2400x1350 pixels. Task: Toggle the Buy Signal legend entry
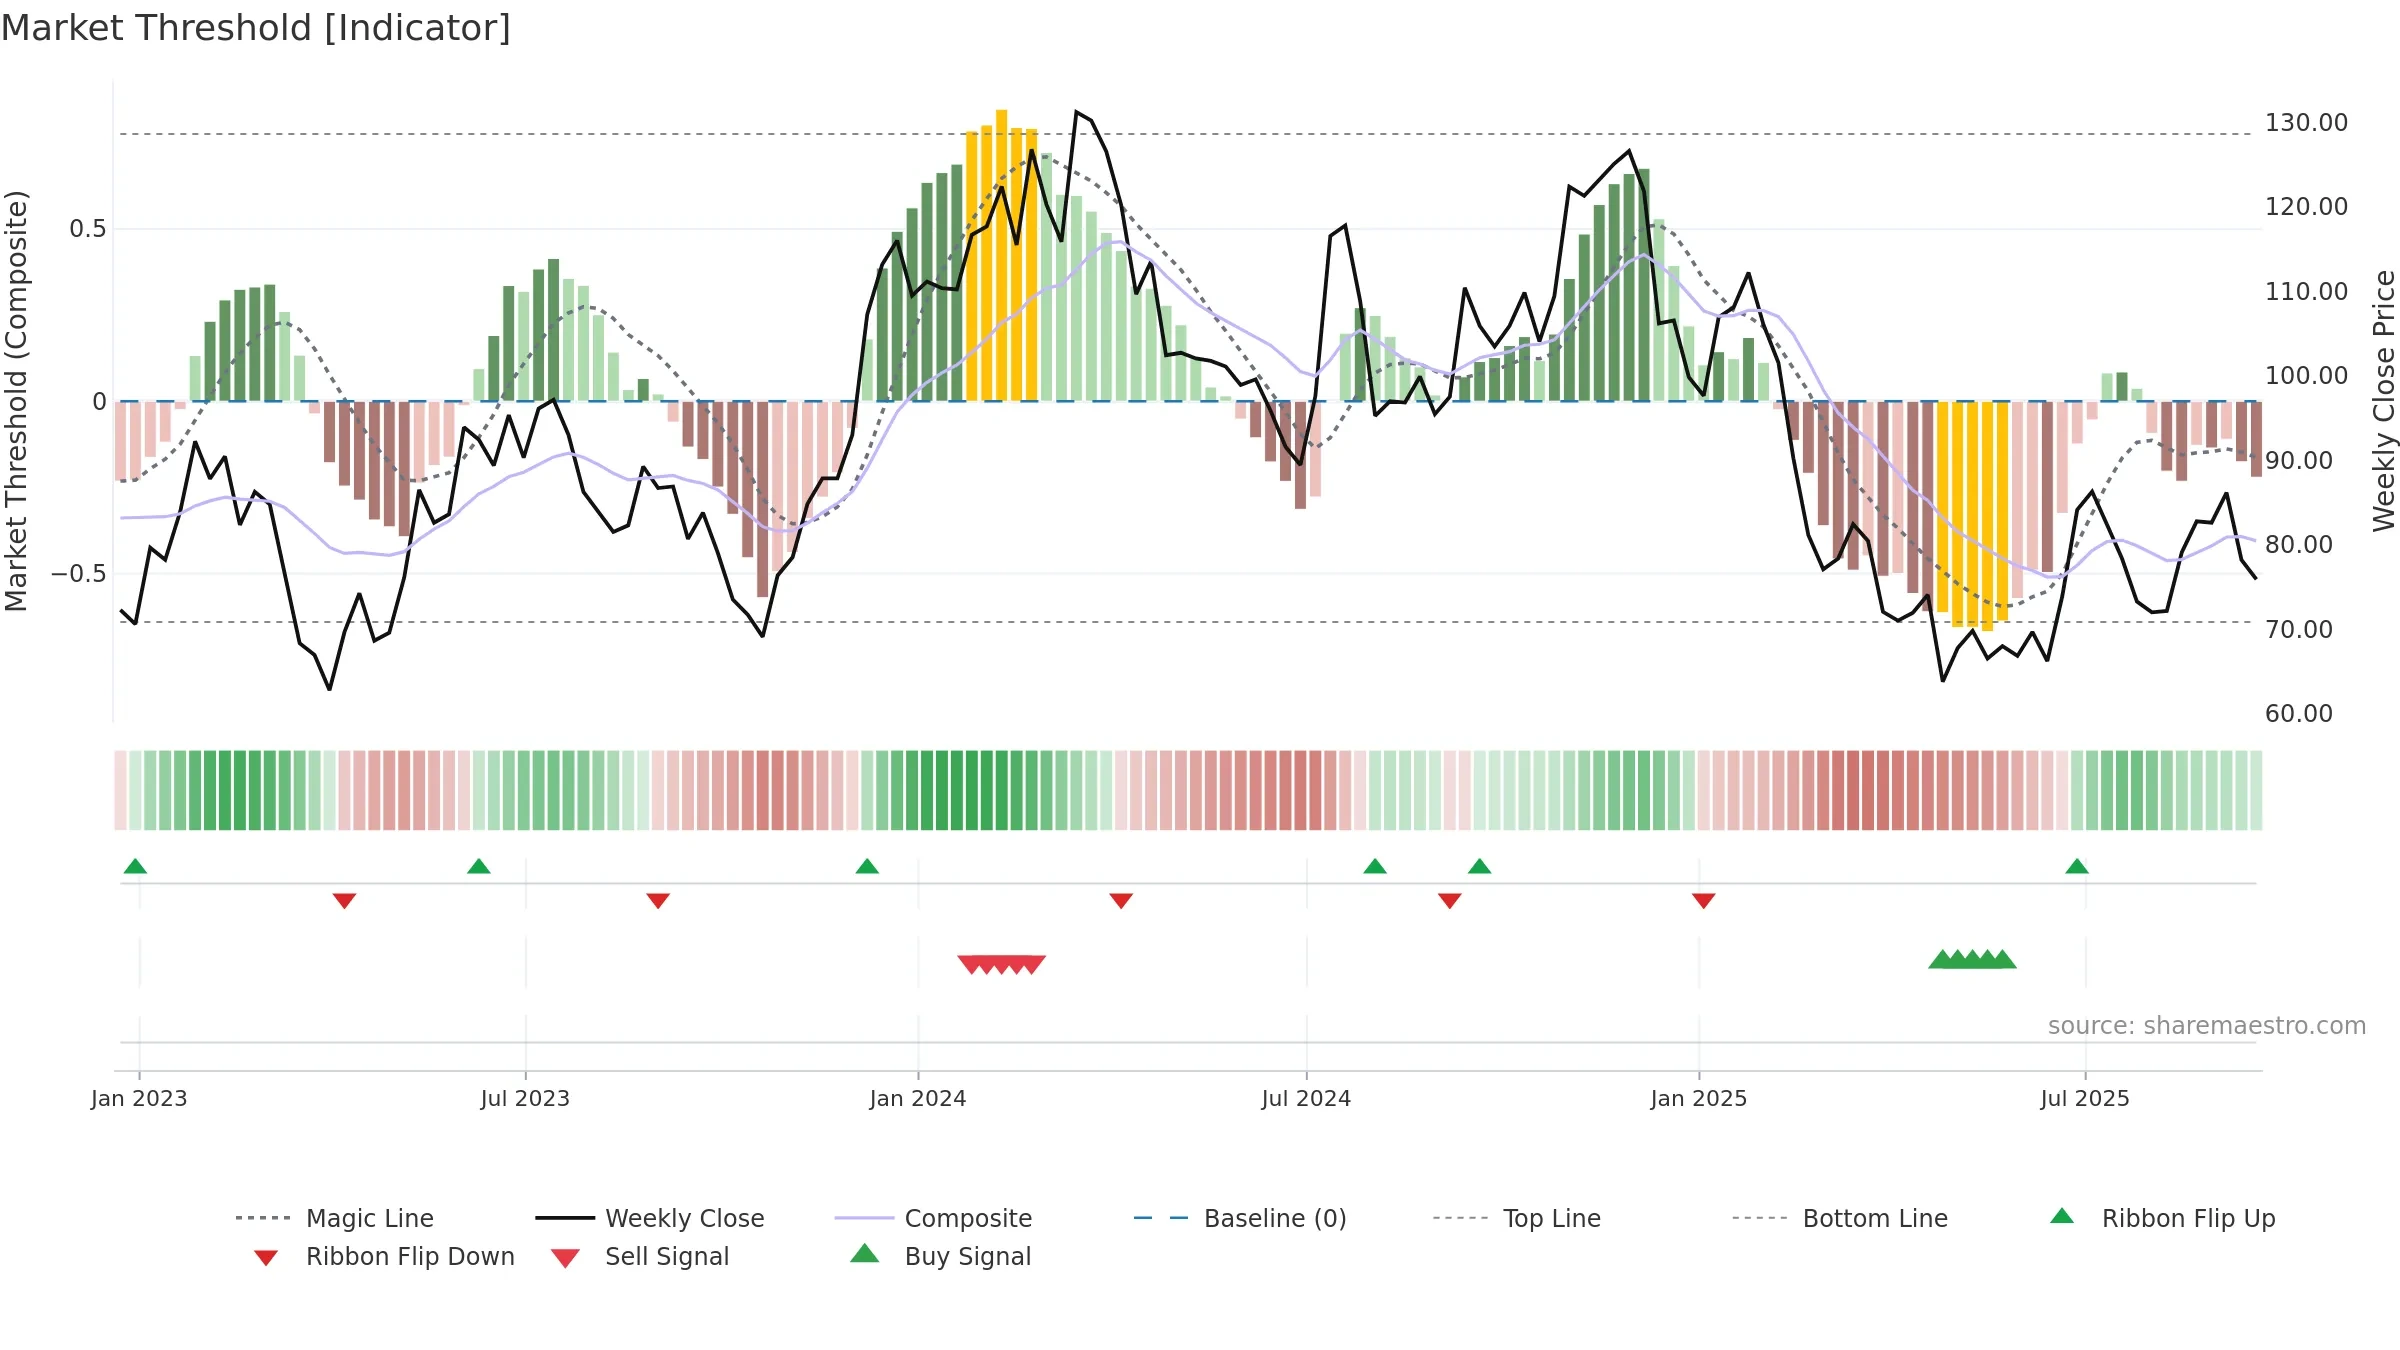940,1256
